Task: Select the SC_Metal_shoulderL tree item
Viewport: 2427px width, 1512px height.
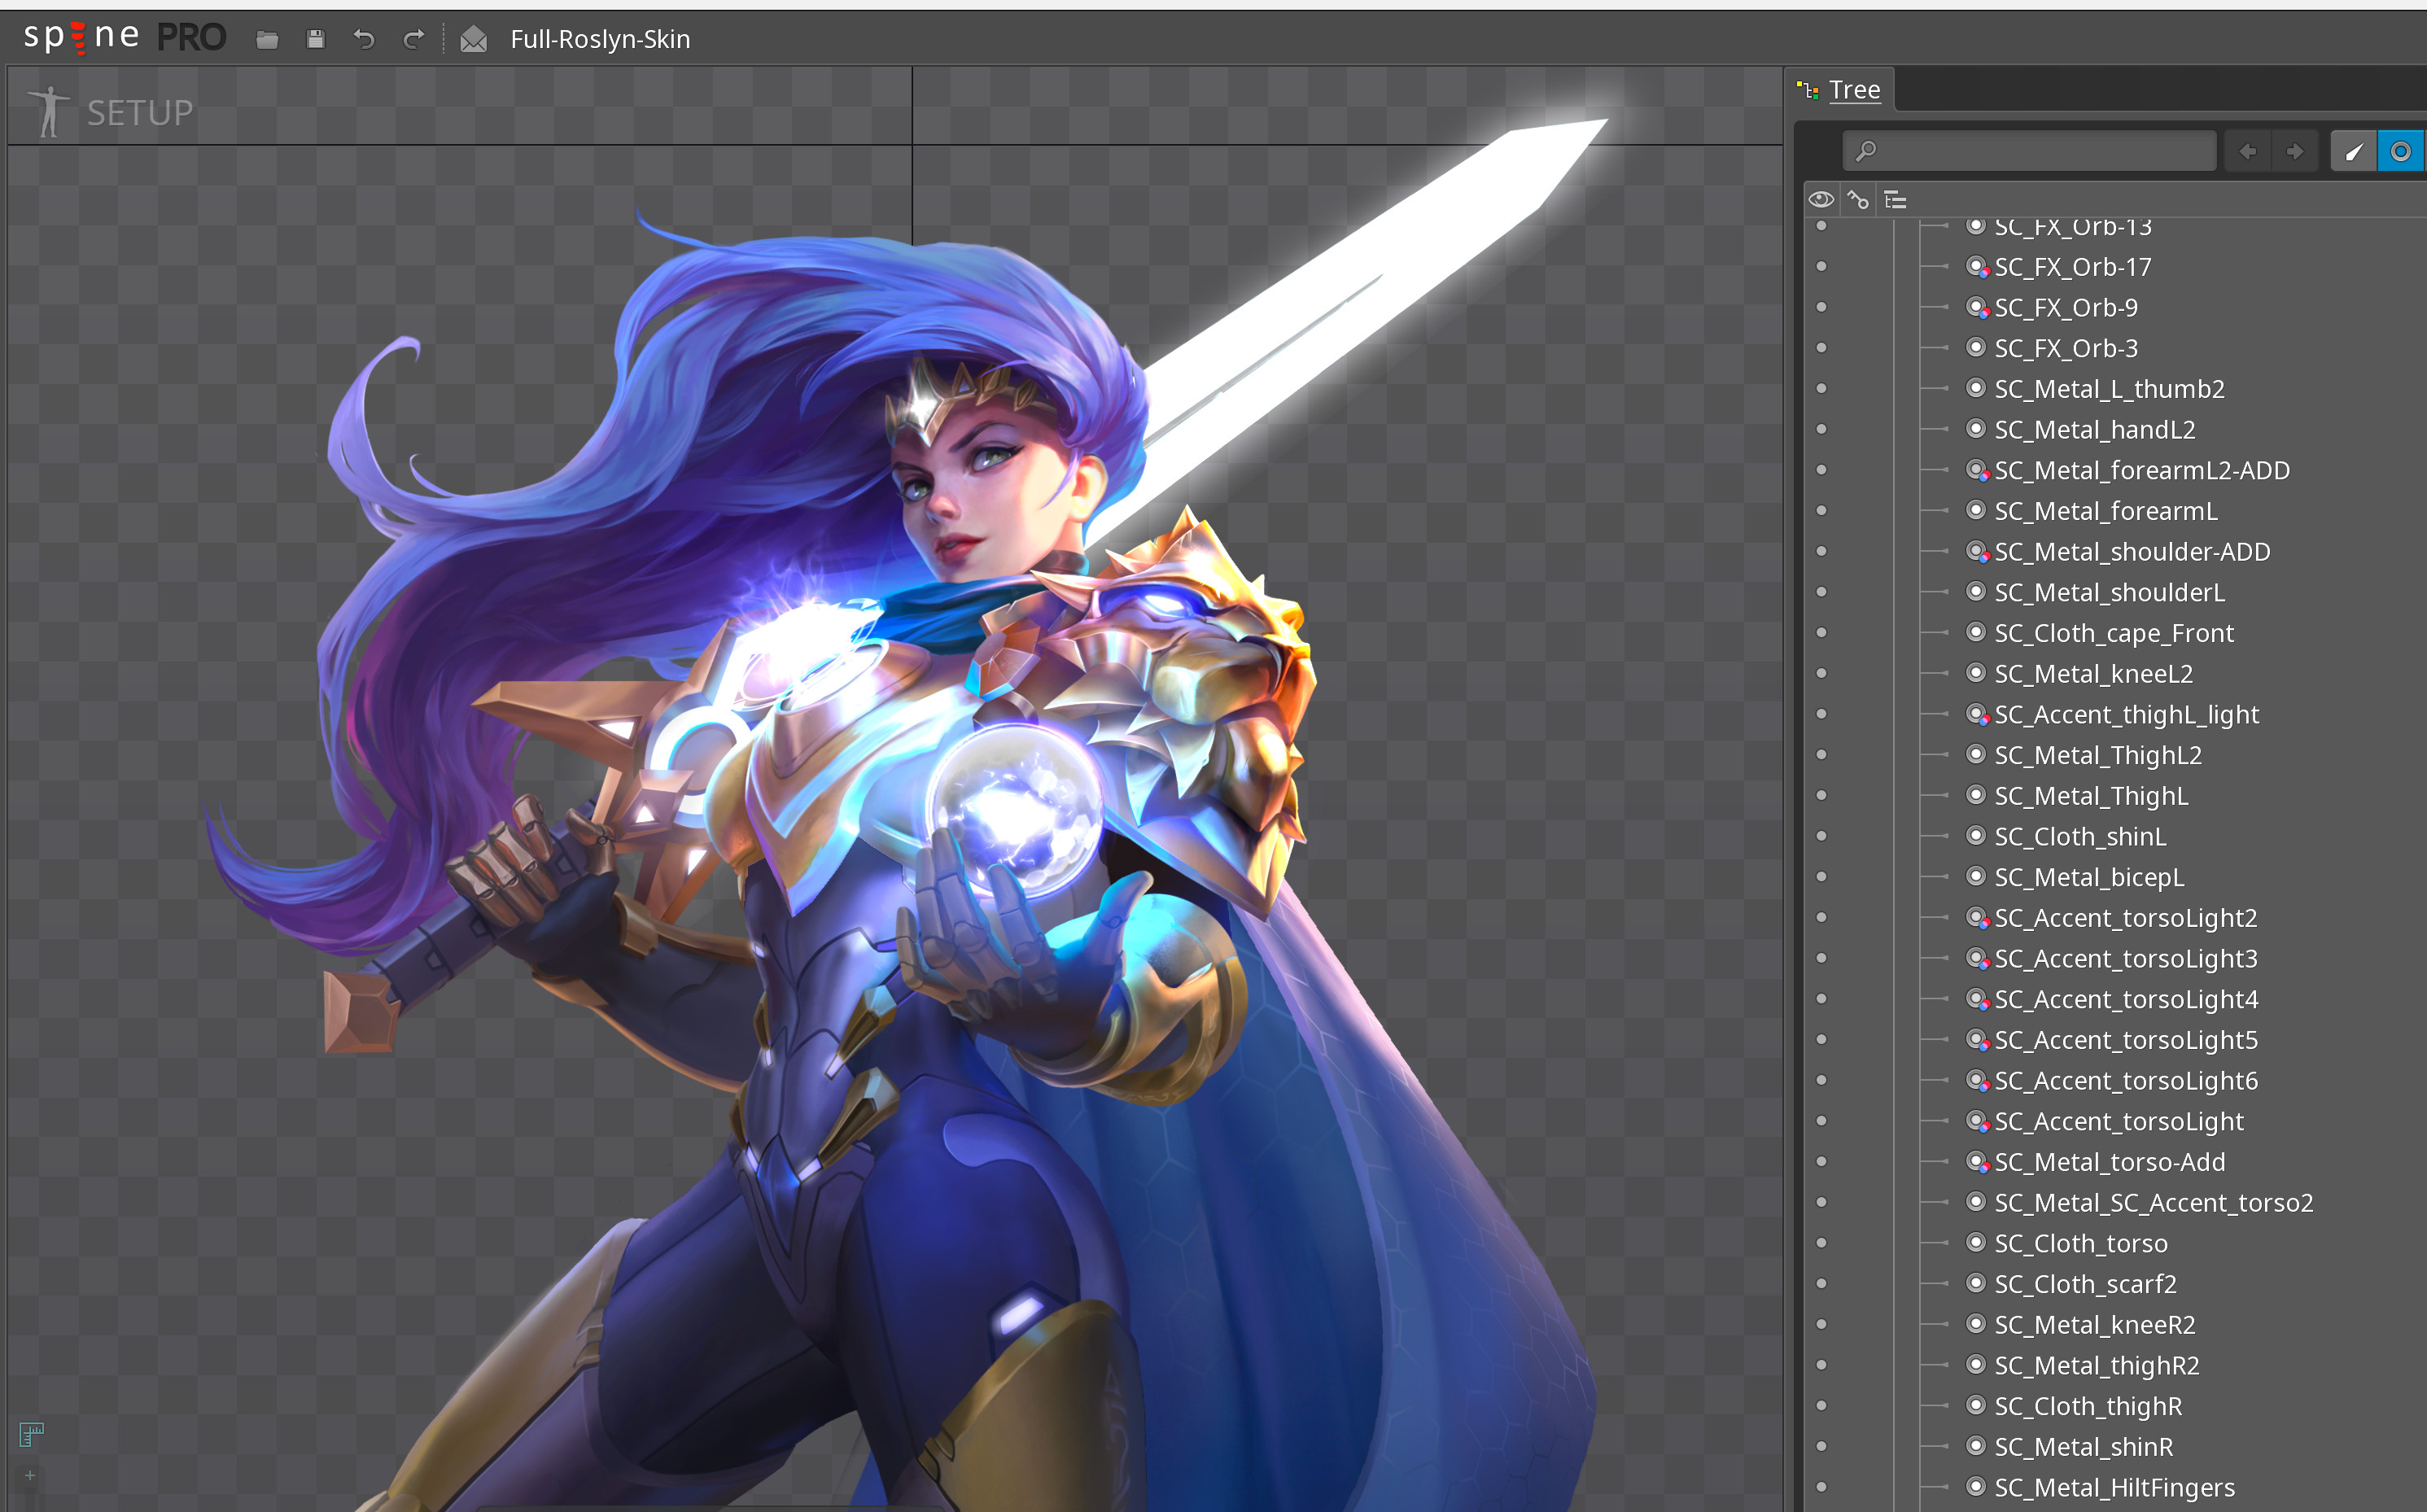Action: [2108, 592]
